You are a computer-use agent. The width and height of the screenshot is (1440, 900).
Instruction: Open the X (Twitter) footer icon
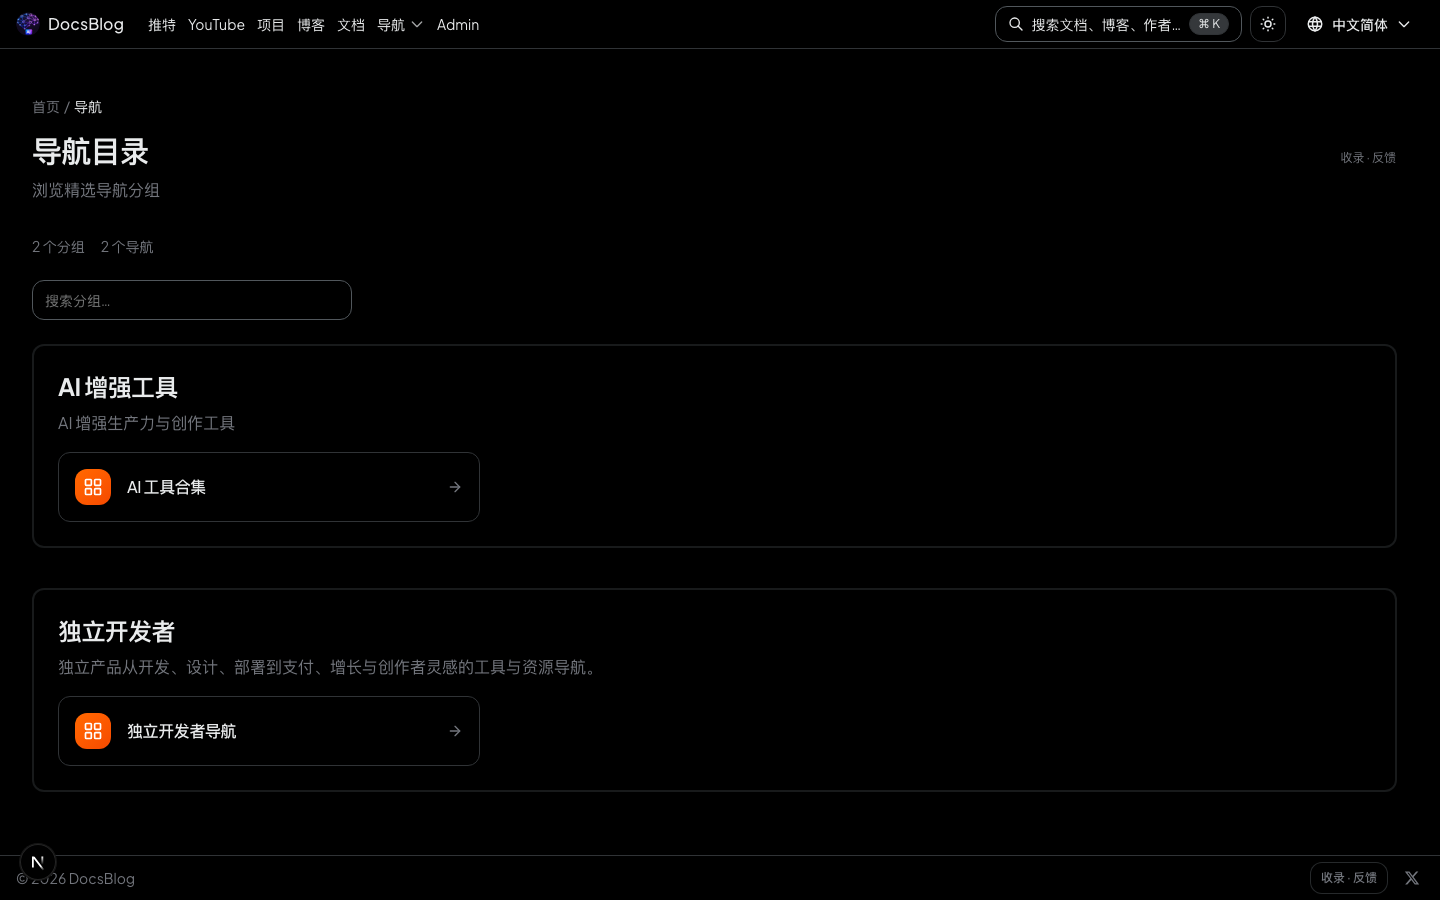pyautogui.click(x=1411, y=878)
